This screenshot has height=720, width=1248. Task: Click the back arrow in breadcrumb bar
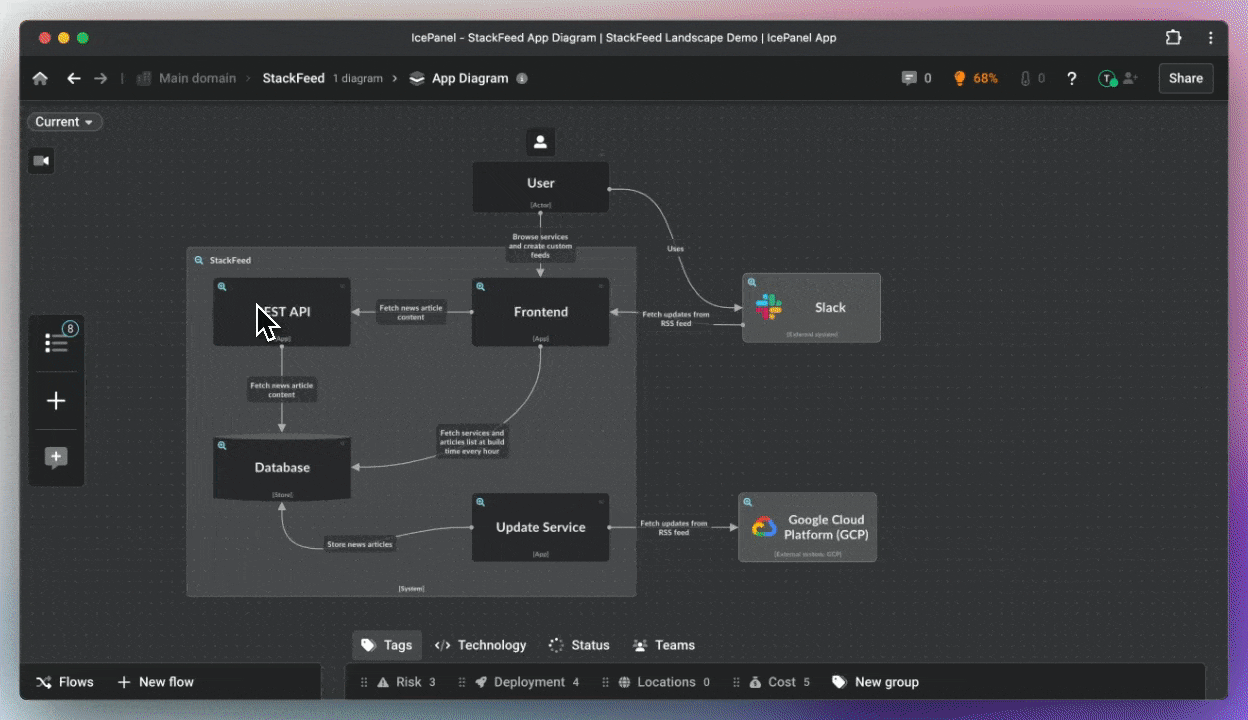click(73, 78)
